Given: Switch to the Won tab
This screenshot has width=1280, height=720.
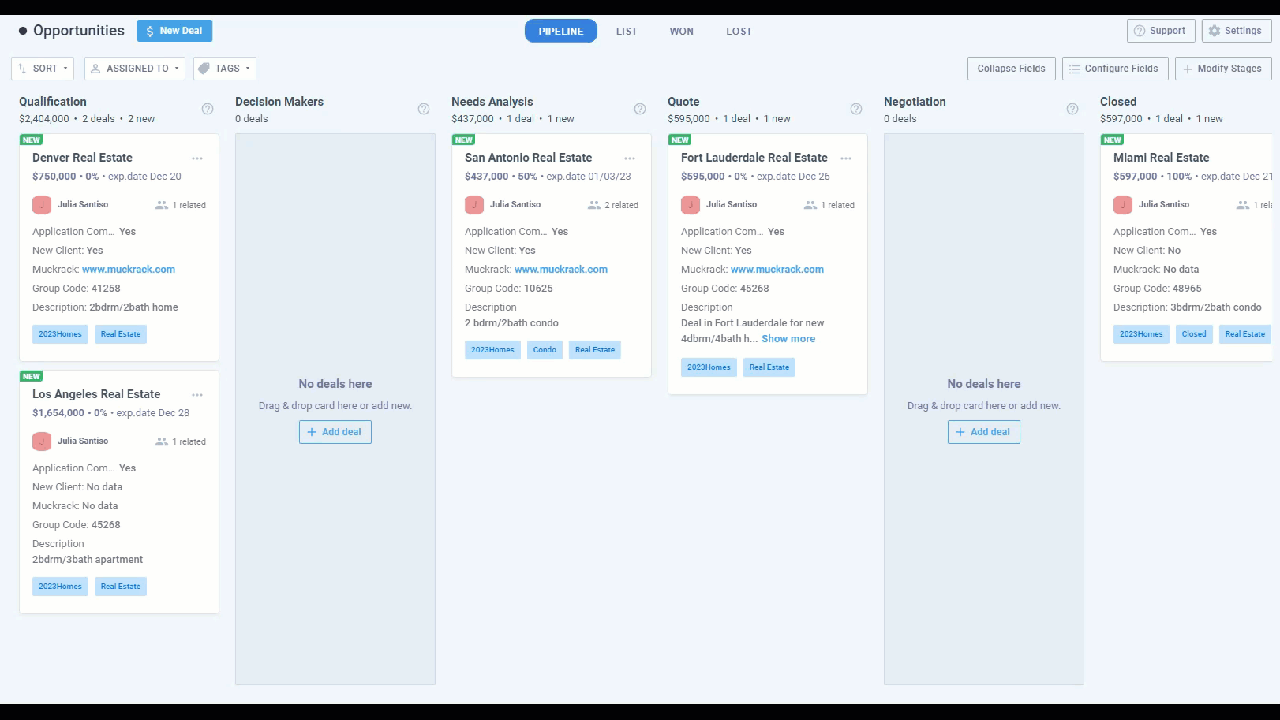Looking at the screenshot, I should tap(682, 31).
